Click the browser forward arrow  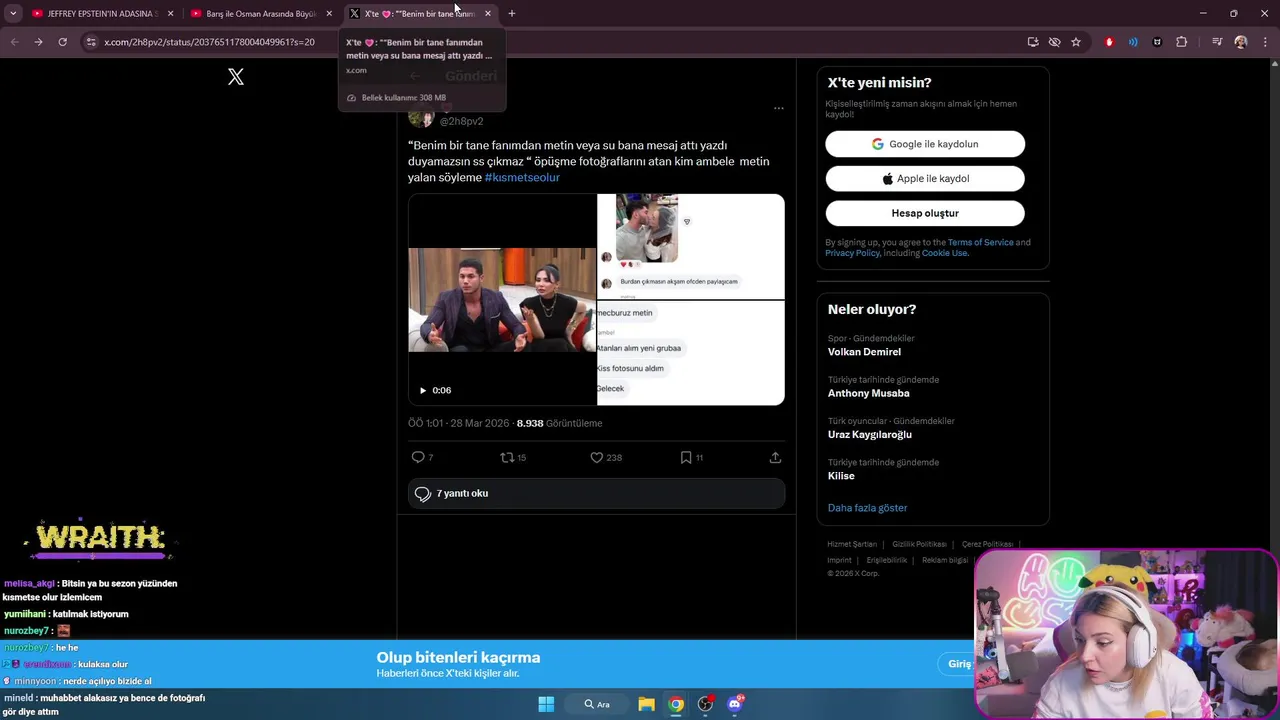click(38, 42)
